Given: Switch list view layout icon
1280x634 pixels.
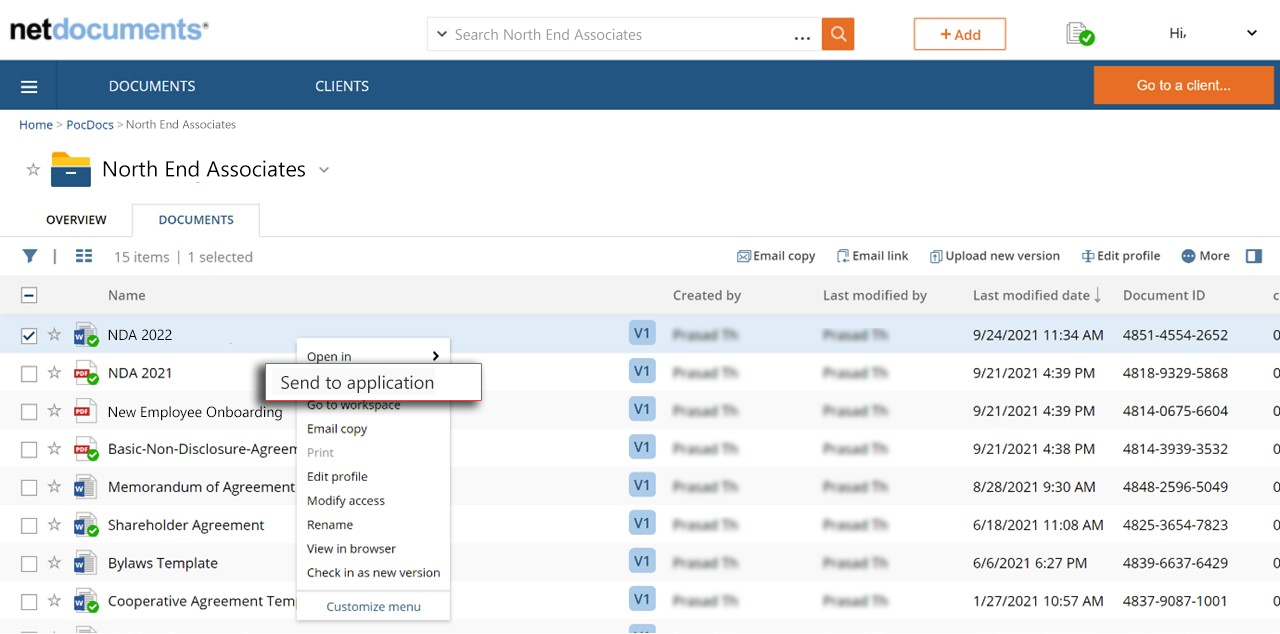Looking at the screenshot, I should click(84, 256).
